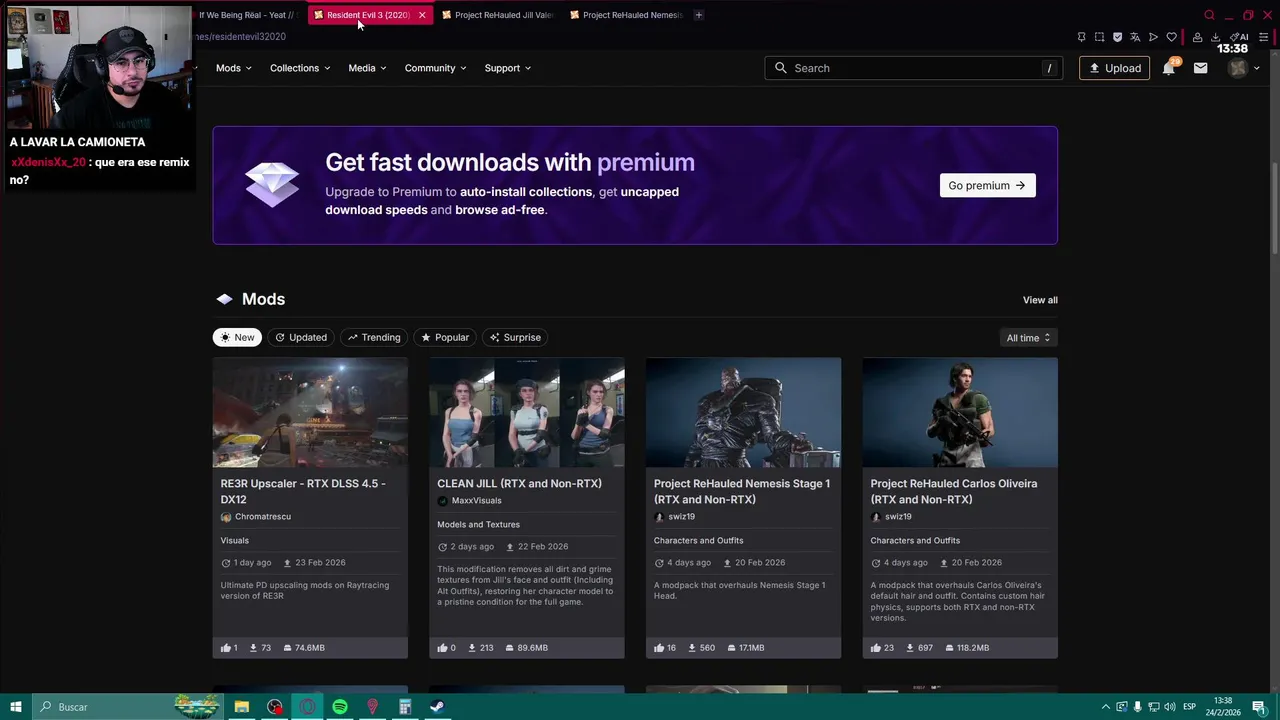Expand the Media menu
Screen dimensions: 1280x720
coord(367,68)
